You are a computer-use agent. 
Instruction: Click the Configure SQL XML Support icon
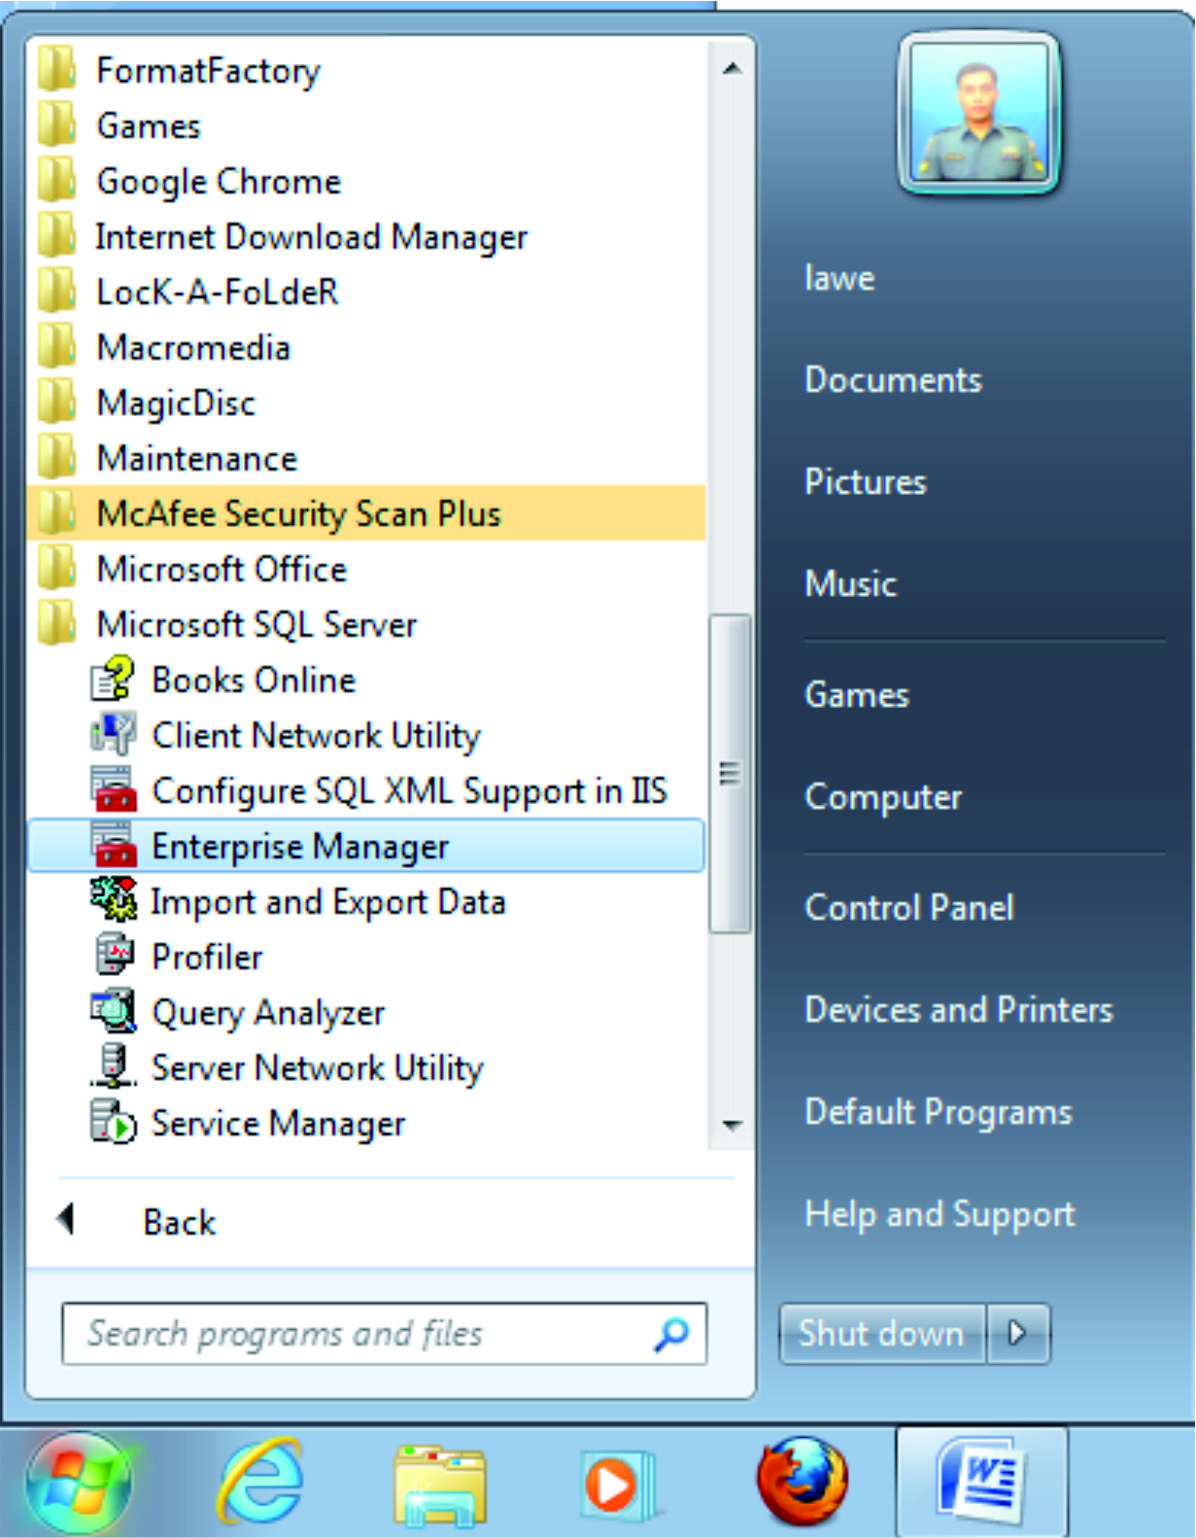[x=113, y=790]
